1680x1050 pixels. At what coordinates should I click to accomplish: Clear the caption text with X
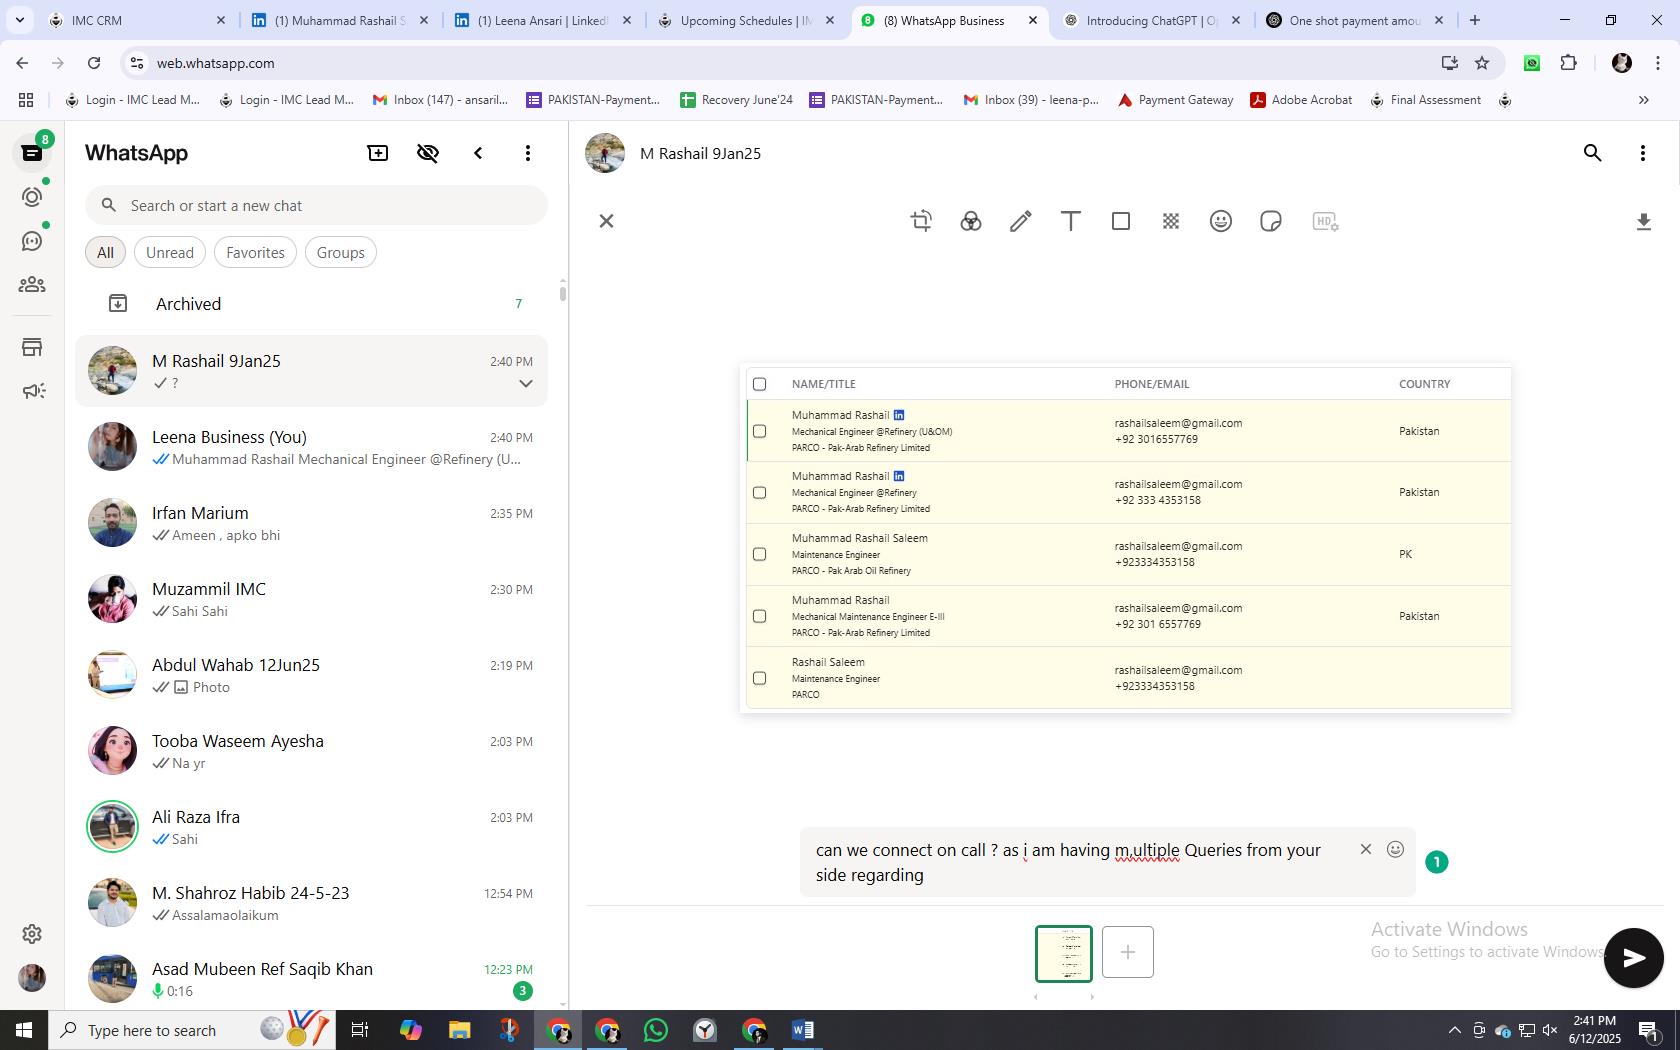tap(1365, 849)
